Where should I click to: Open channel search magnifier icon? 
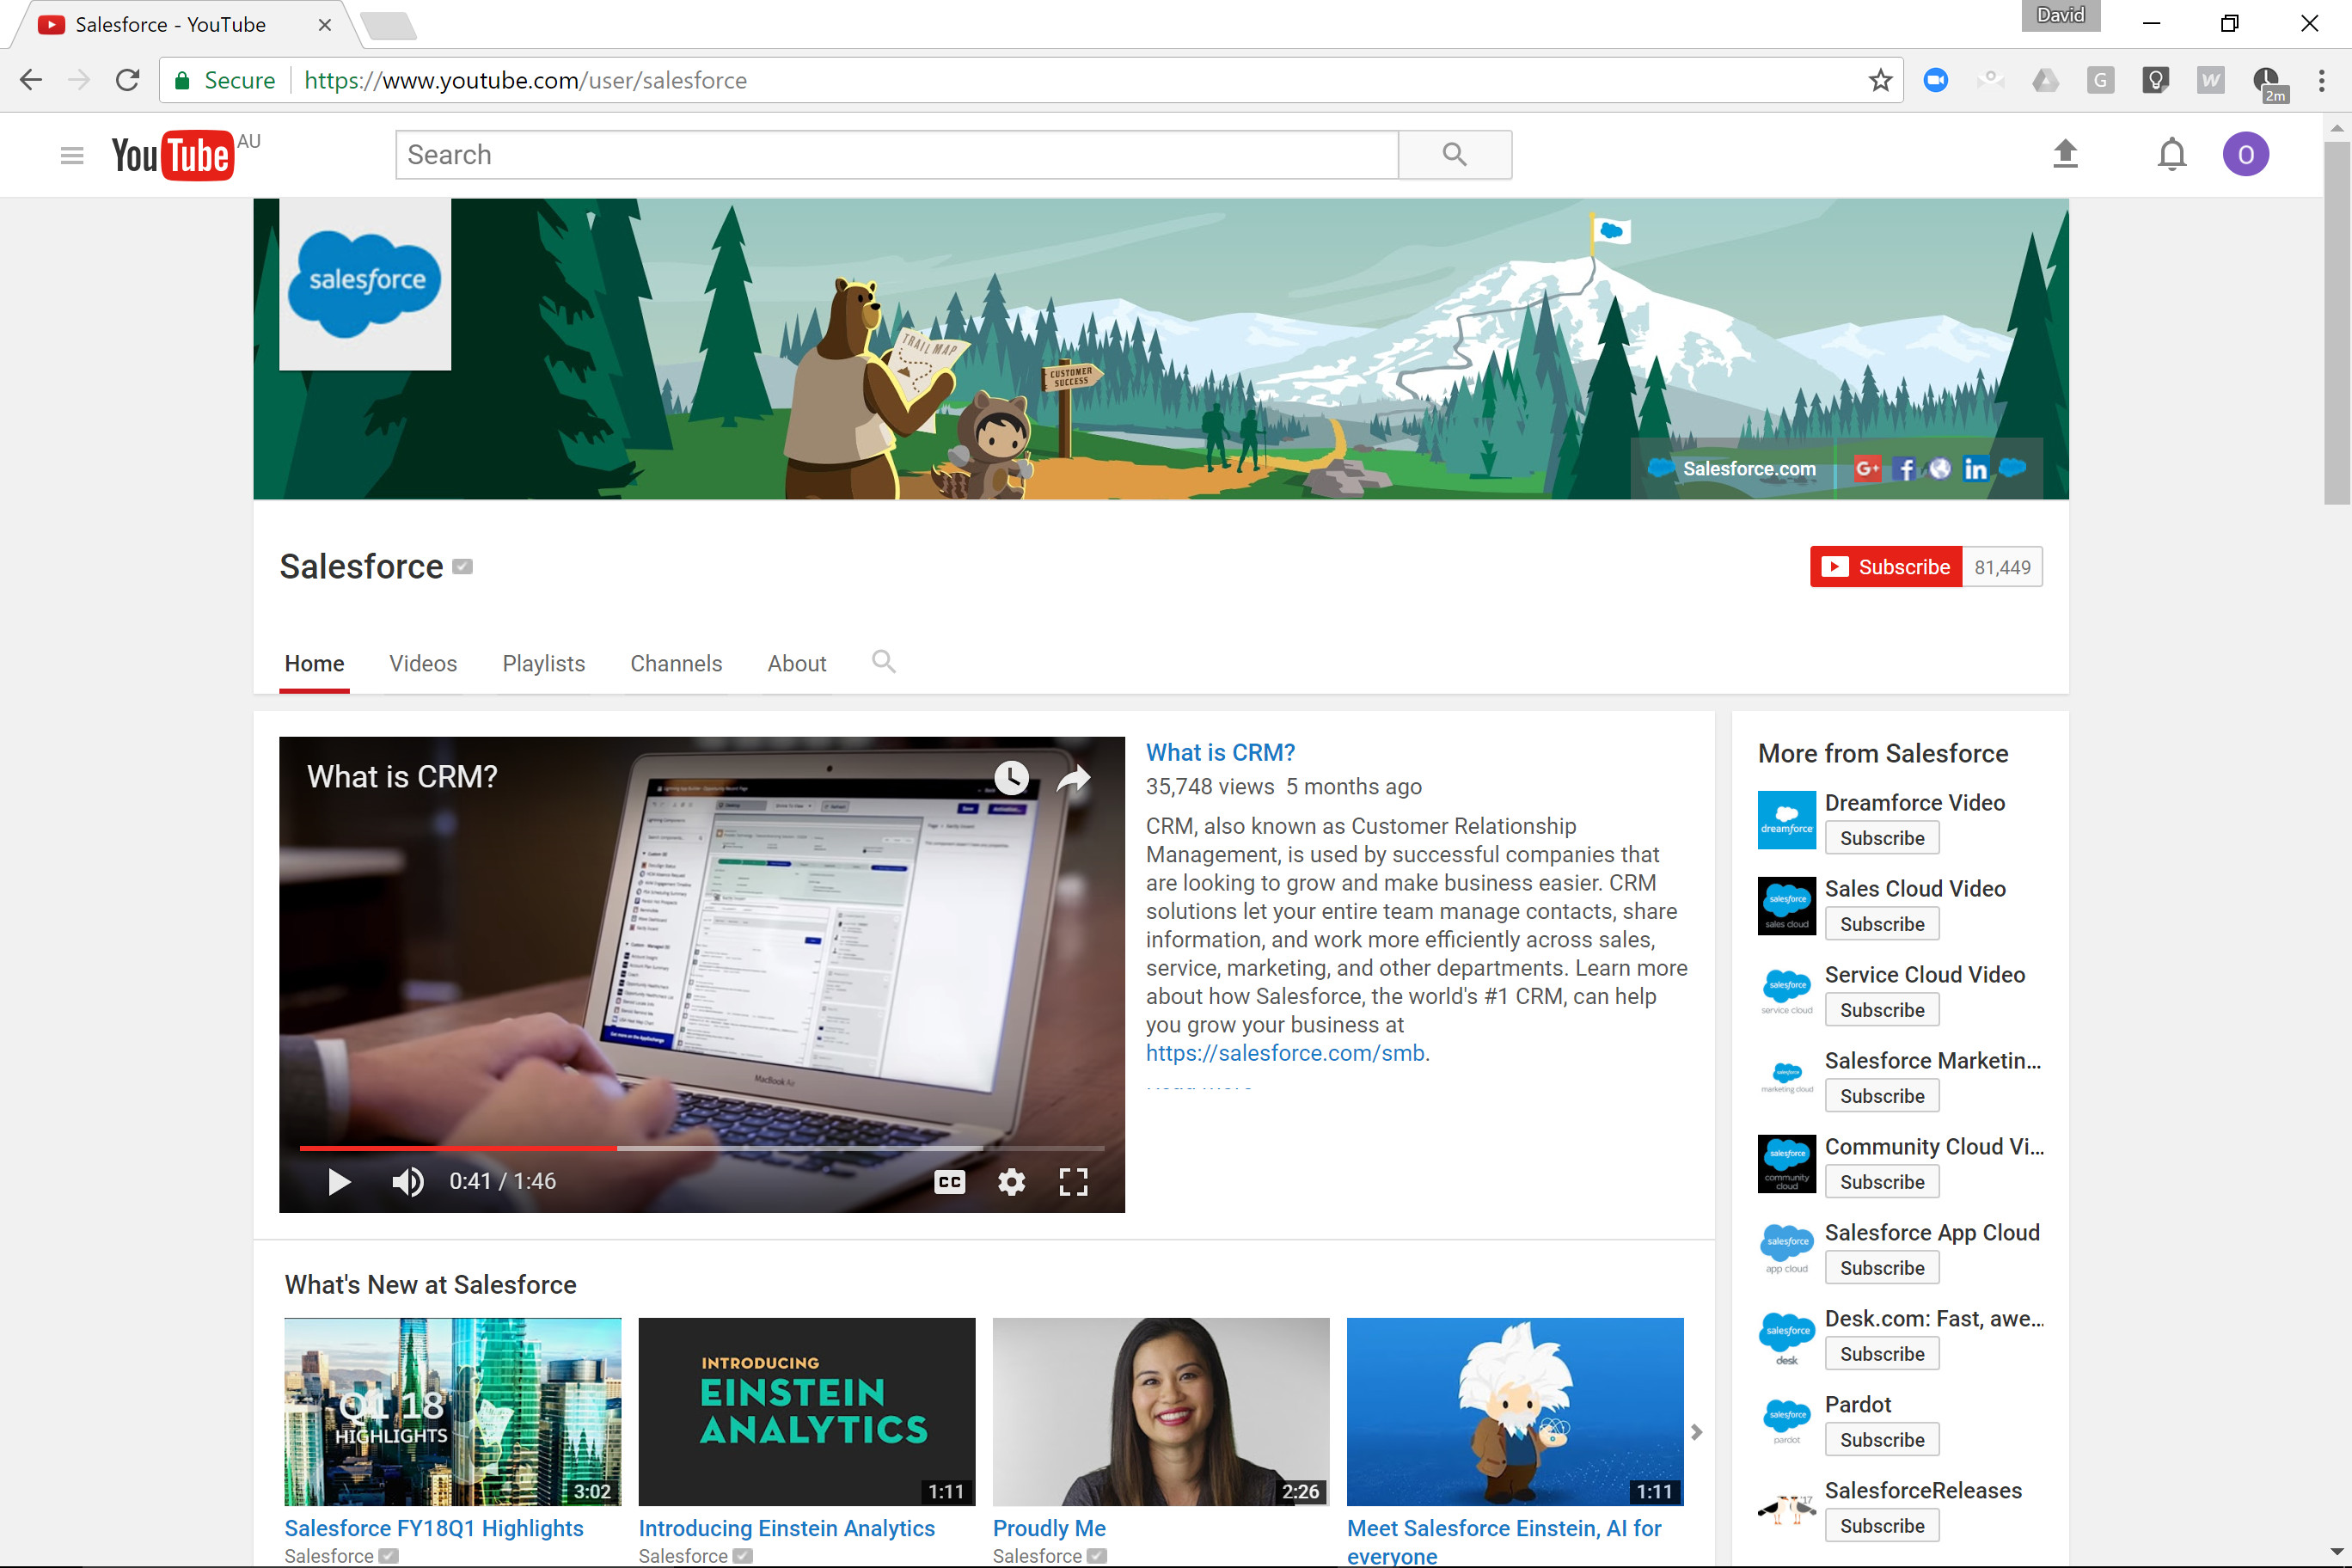(x=883, y=662)
